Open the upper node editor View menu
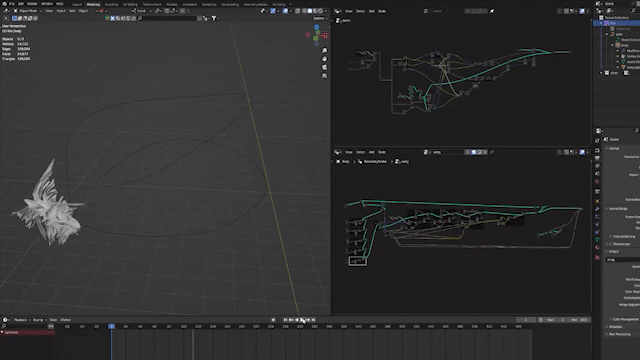640x360 pixels. pyautogui.click(x=349, y=11)
